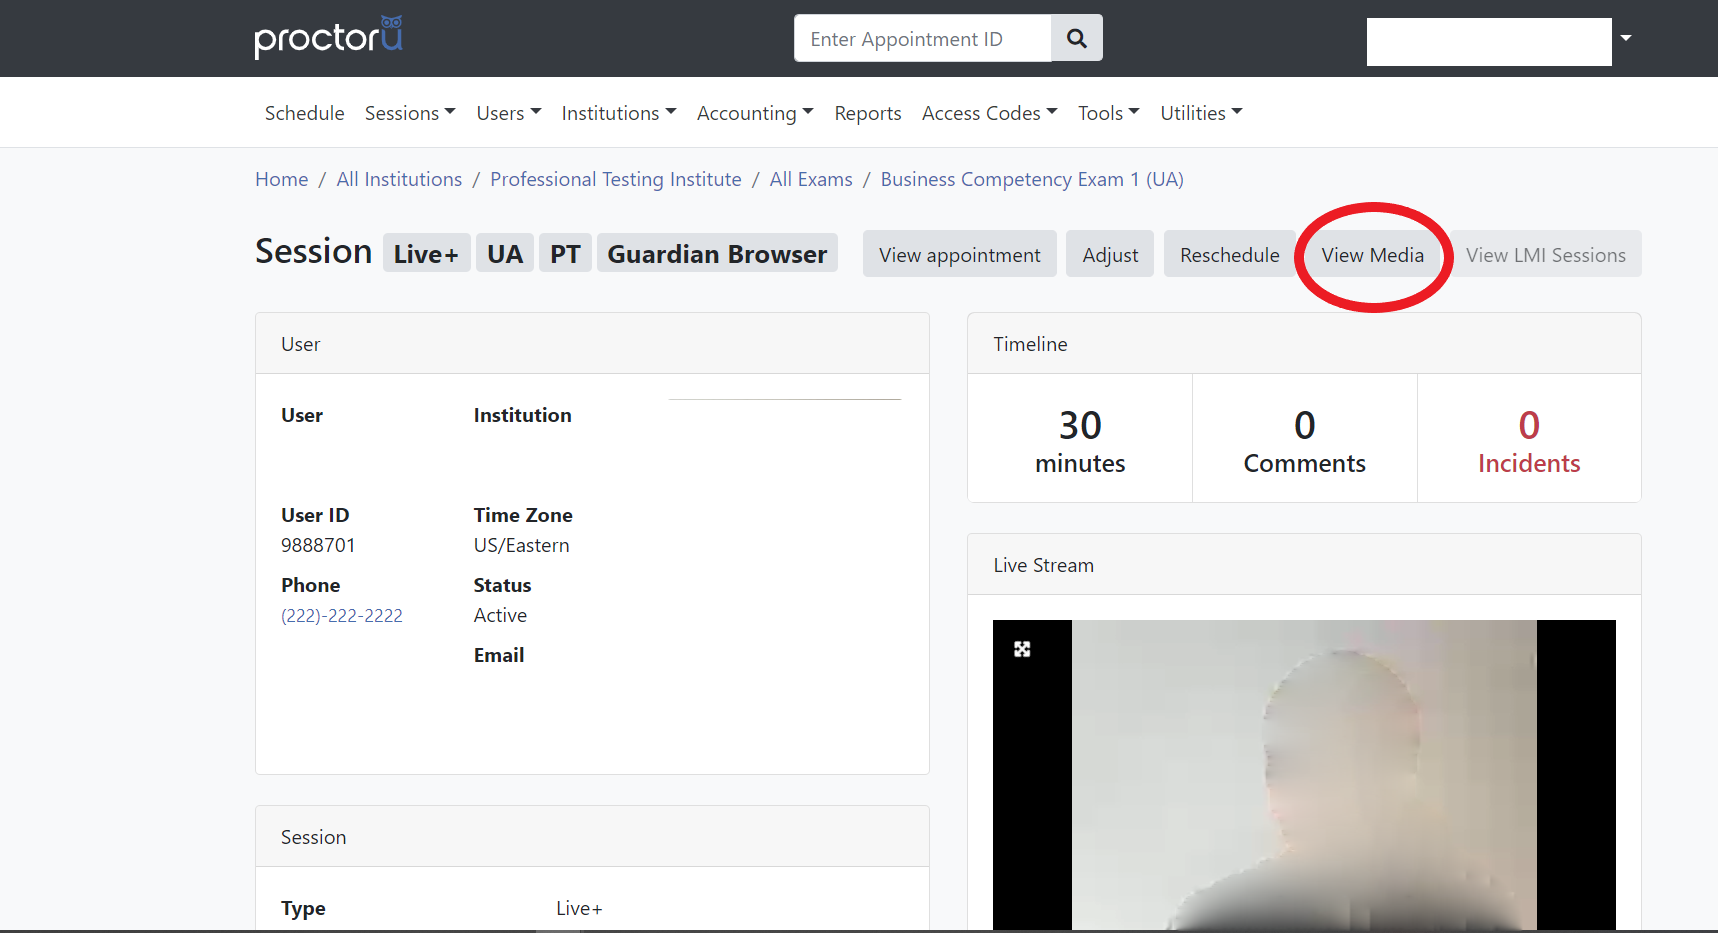Call the phone number (222)-222-2222
This screenshot has width=1718, height=933.
pos(342,615)
